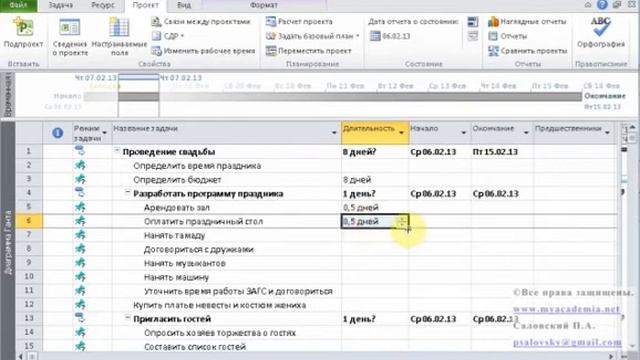Click the Диаграмма Ганта view label
640x360 pixels.
(8, 242)
